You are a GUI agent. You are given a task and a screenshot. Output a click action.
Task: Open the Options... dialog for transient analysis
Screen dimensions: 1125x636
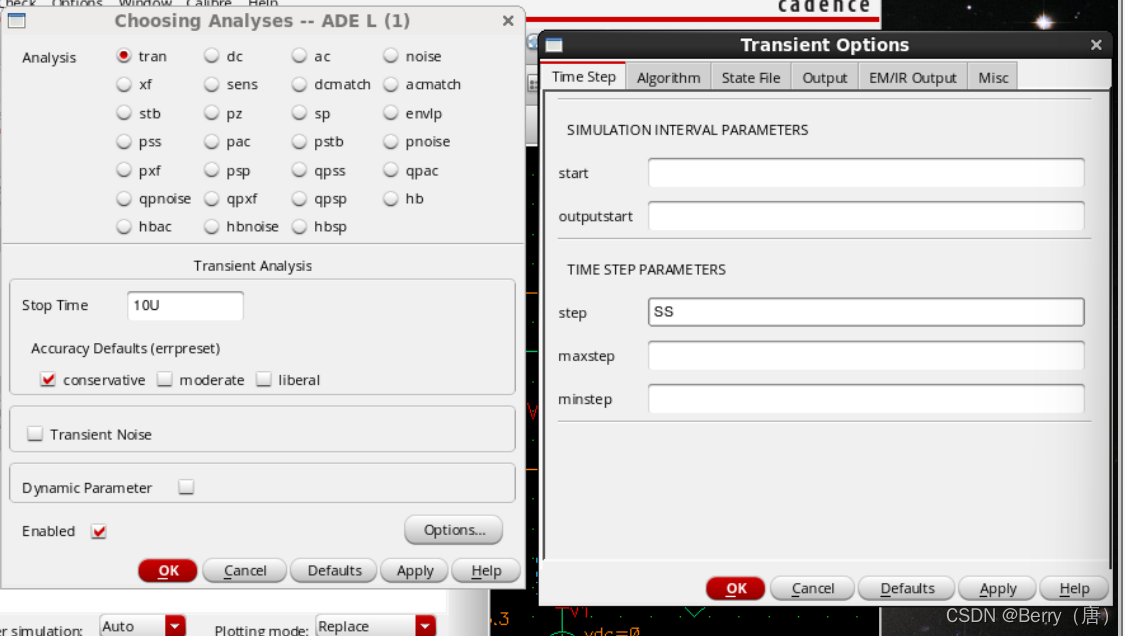(x=453, y=530)
